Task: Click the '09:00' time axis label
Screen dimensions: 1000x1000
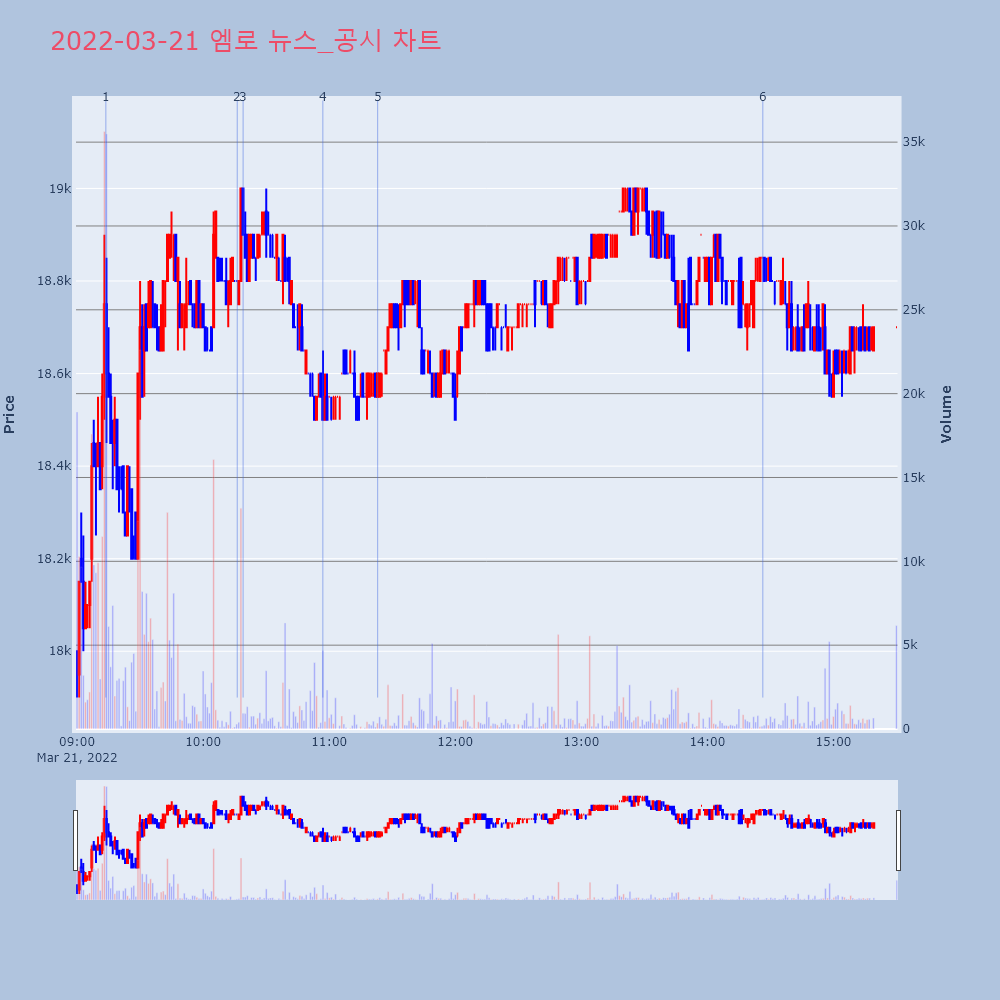Action: coord(77,742)
